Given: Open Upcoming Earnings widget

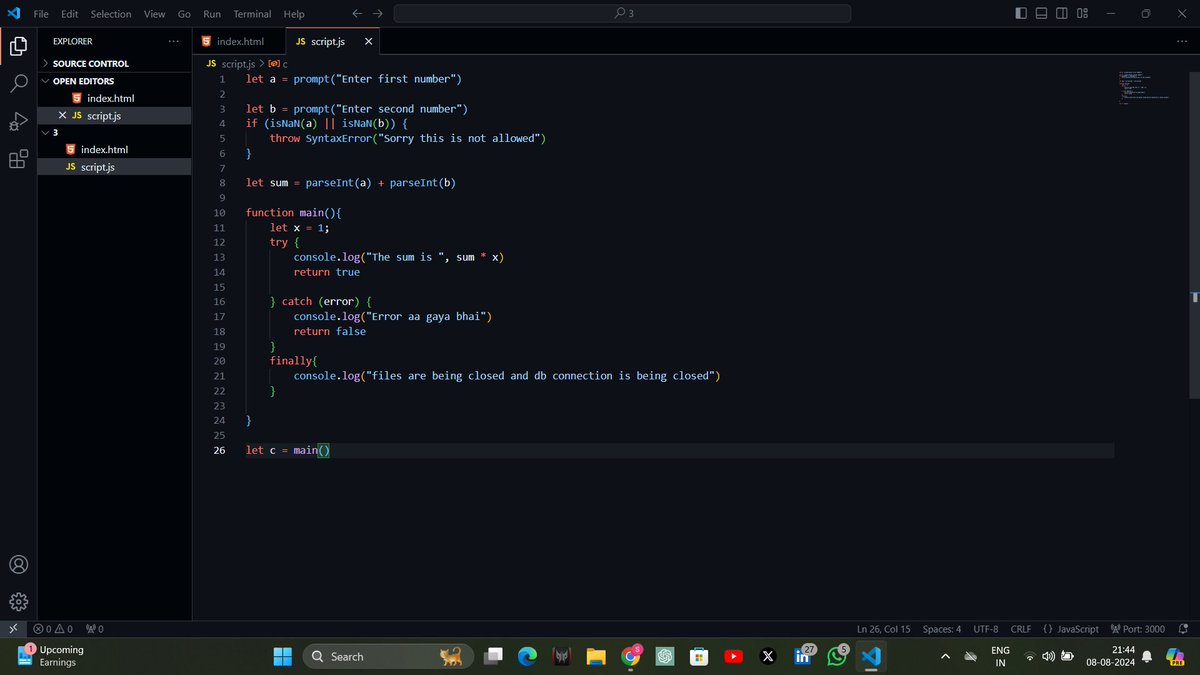Looking at the screenshot, I should point(50,656).
